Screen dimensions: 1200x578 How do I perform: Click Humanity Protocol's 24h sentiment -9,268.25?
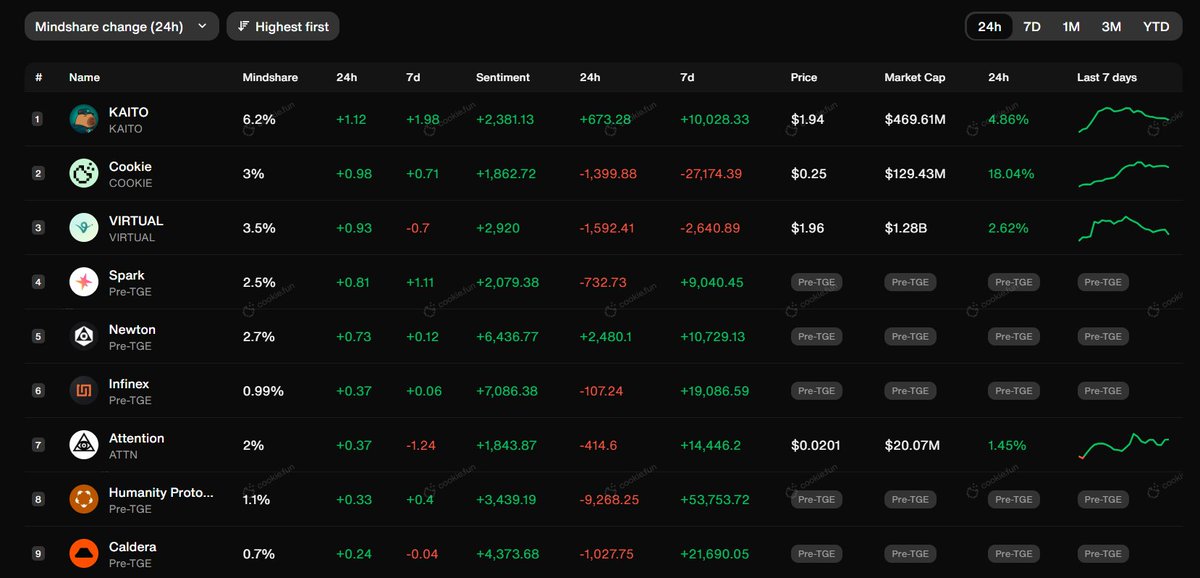tap(609, 499)
